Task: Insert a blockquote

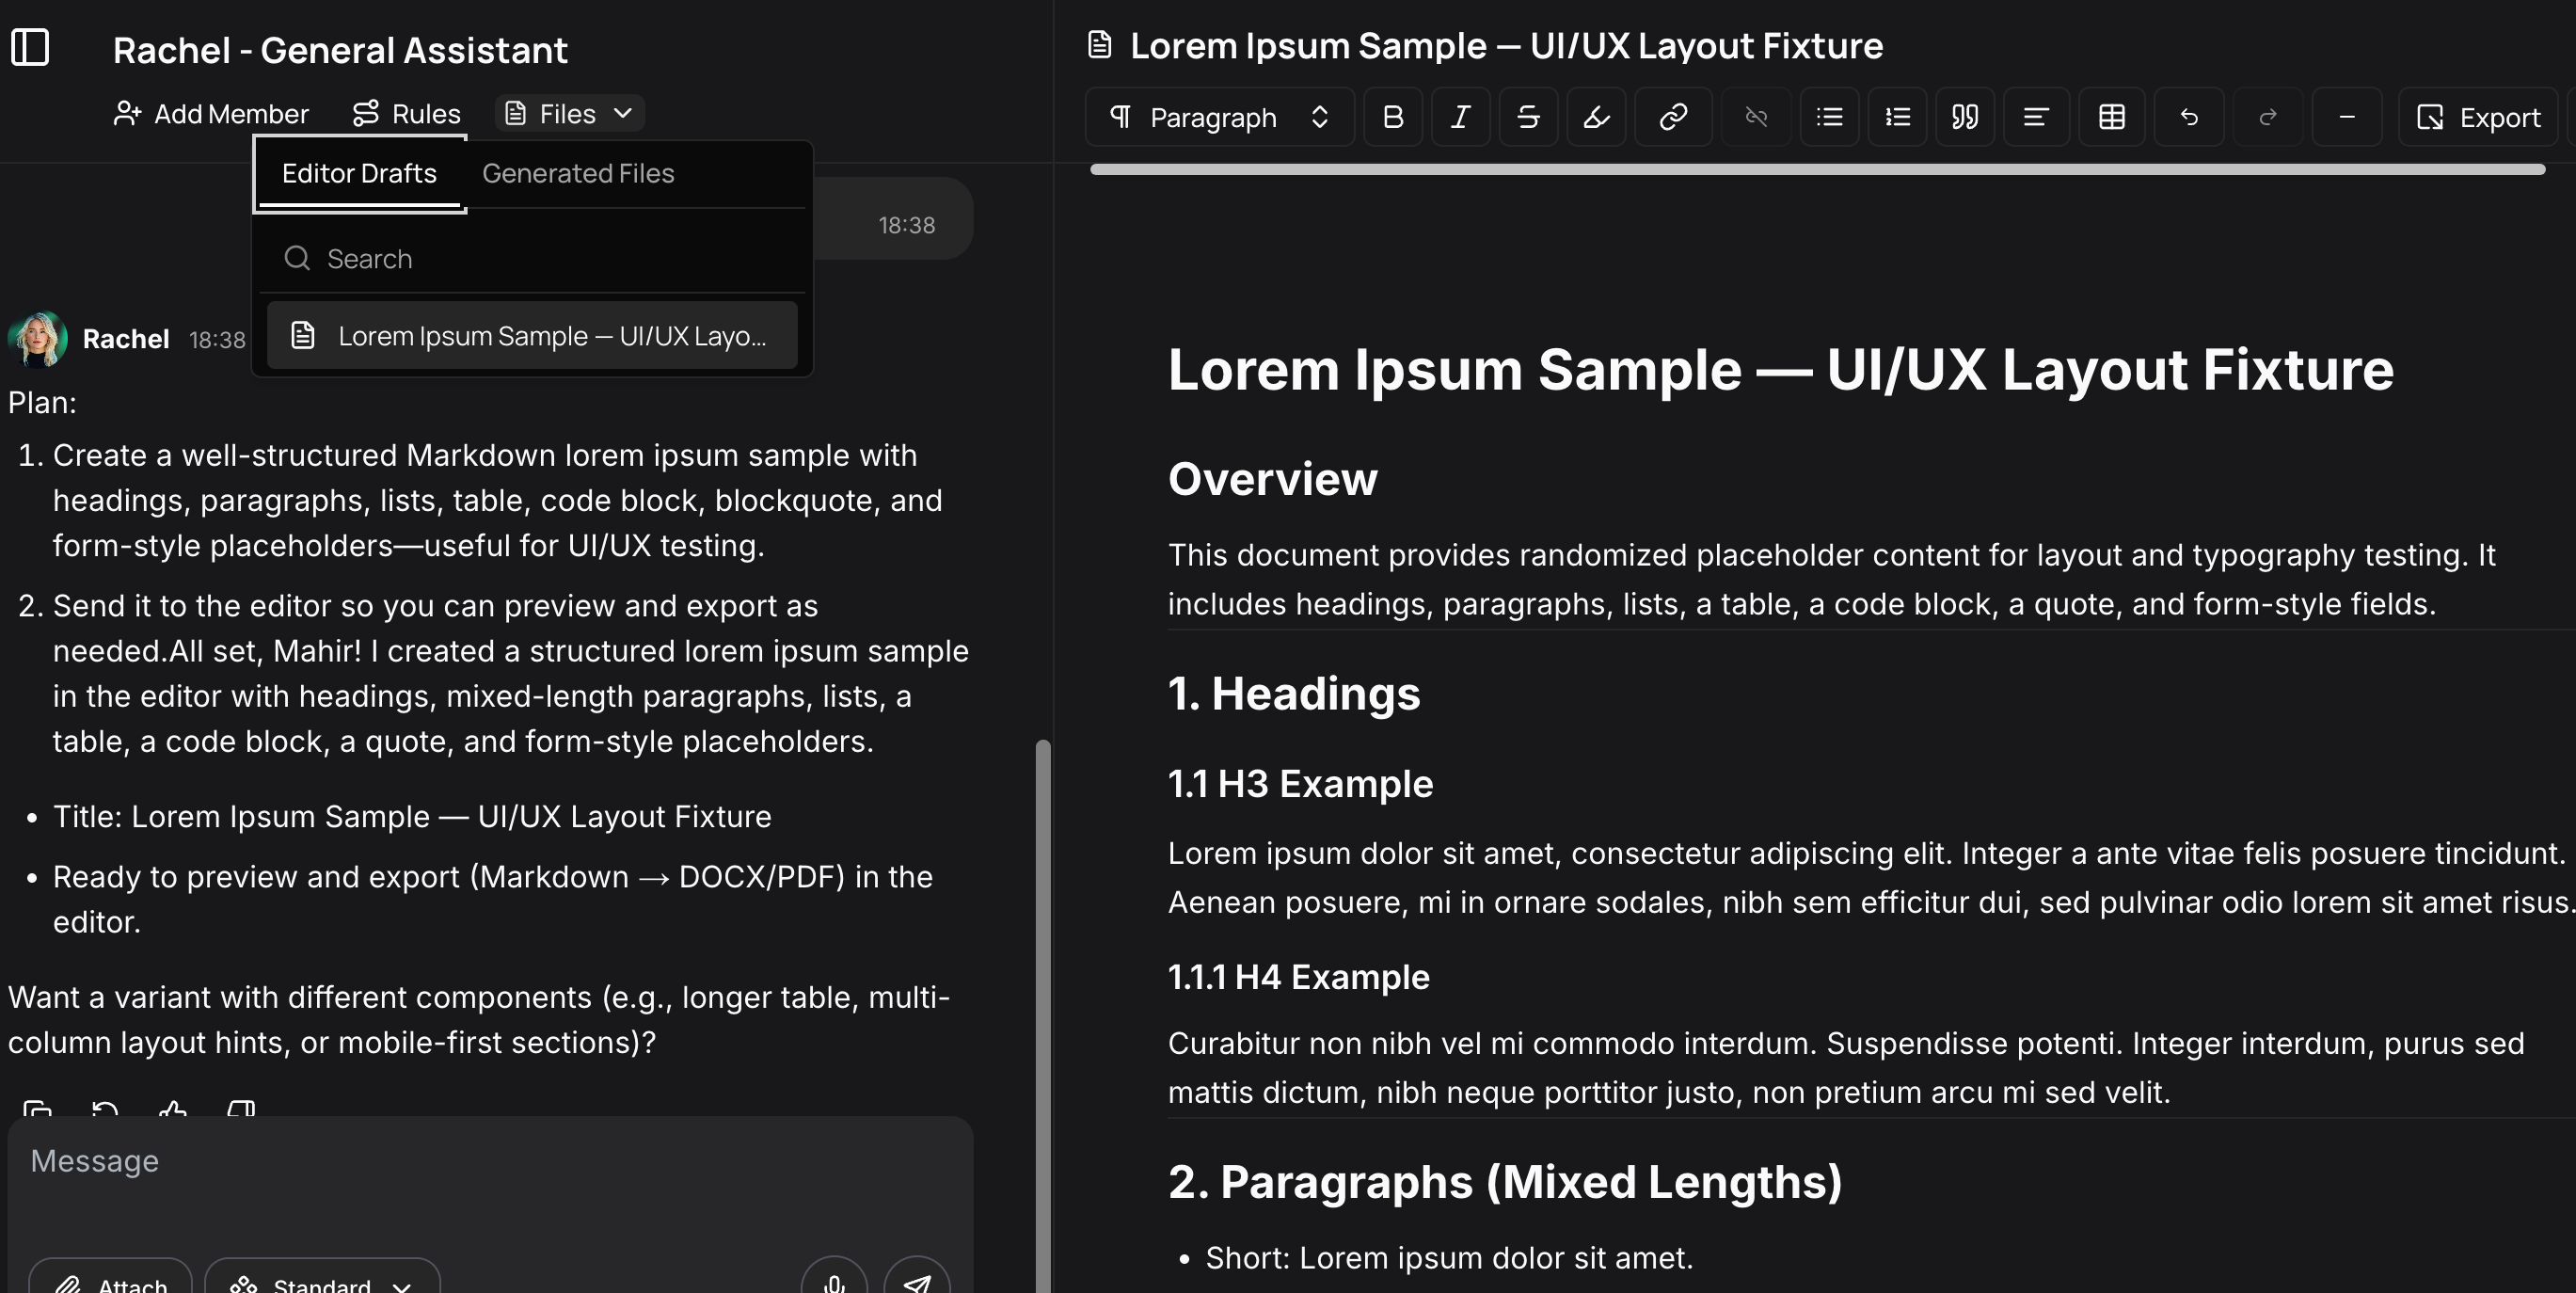Action: point(1964,118)
